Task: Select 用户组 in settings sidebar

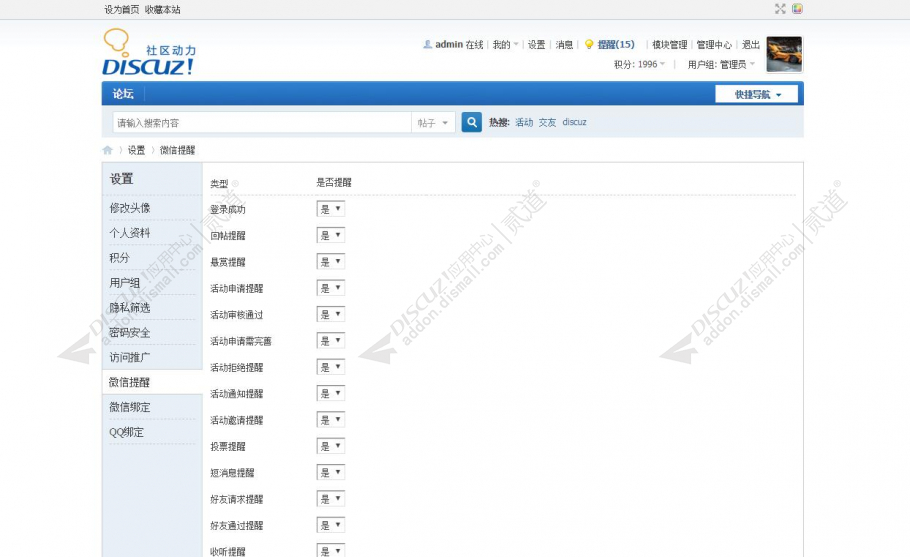Action: [x=125, y=283]
